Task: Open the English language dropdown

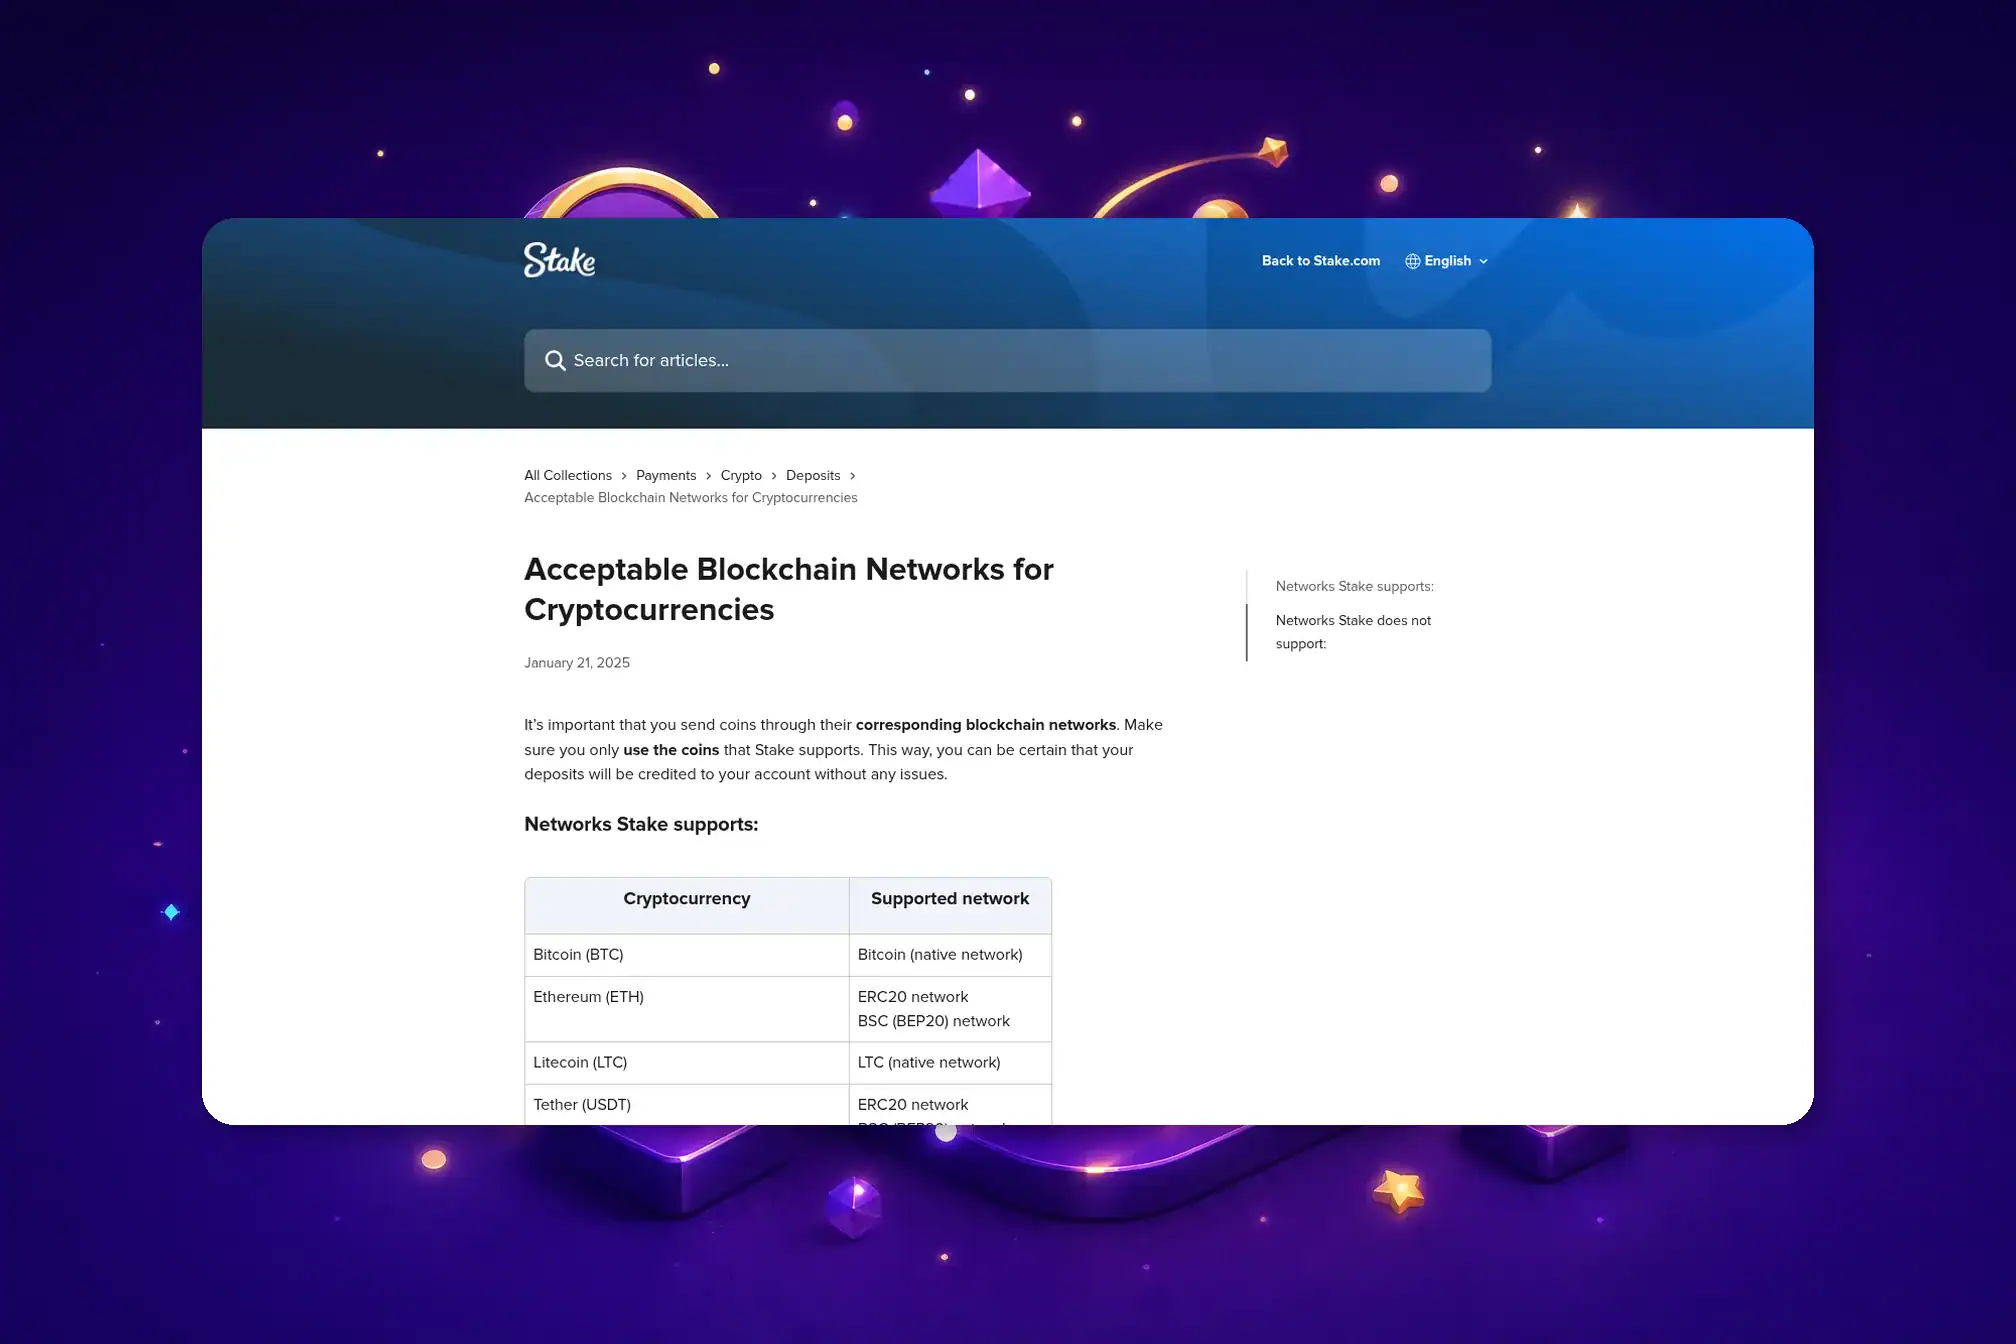Action: pyautogui.click(x=1447, y=261)
